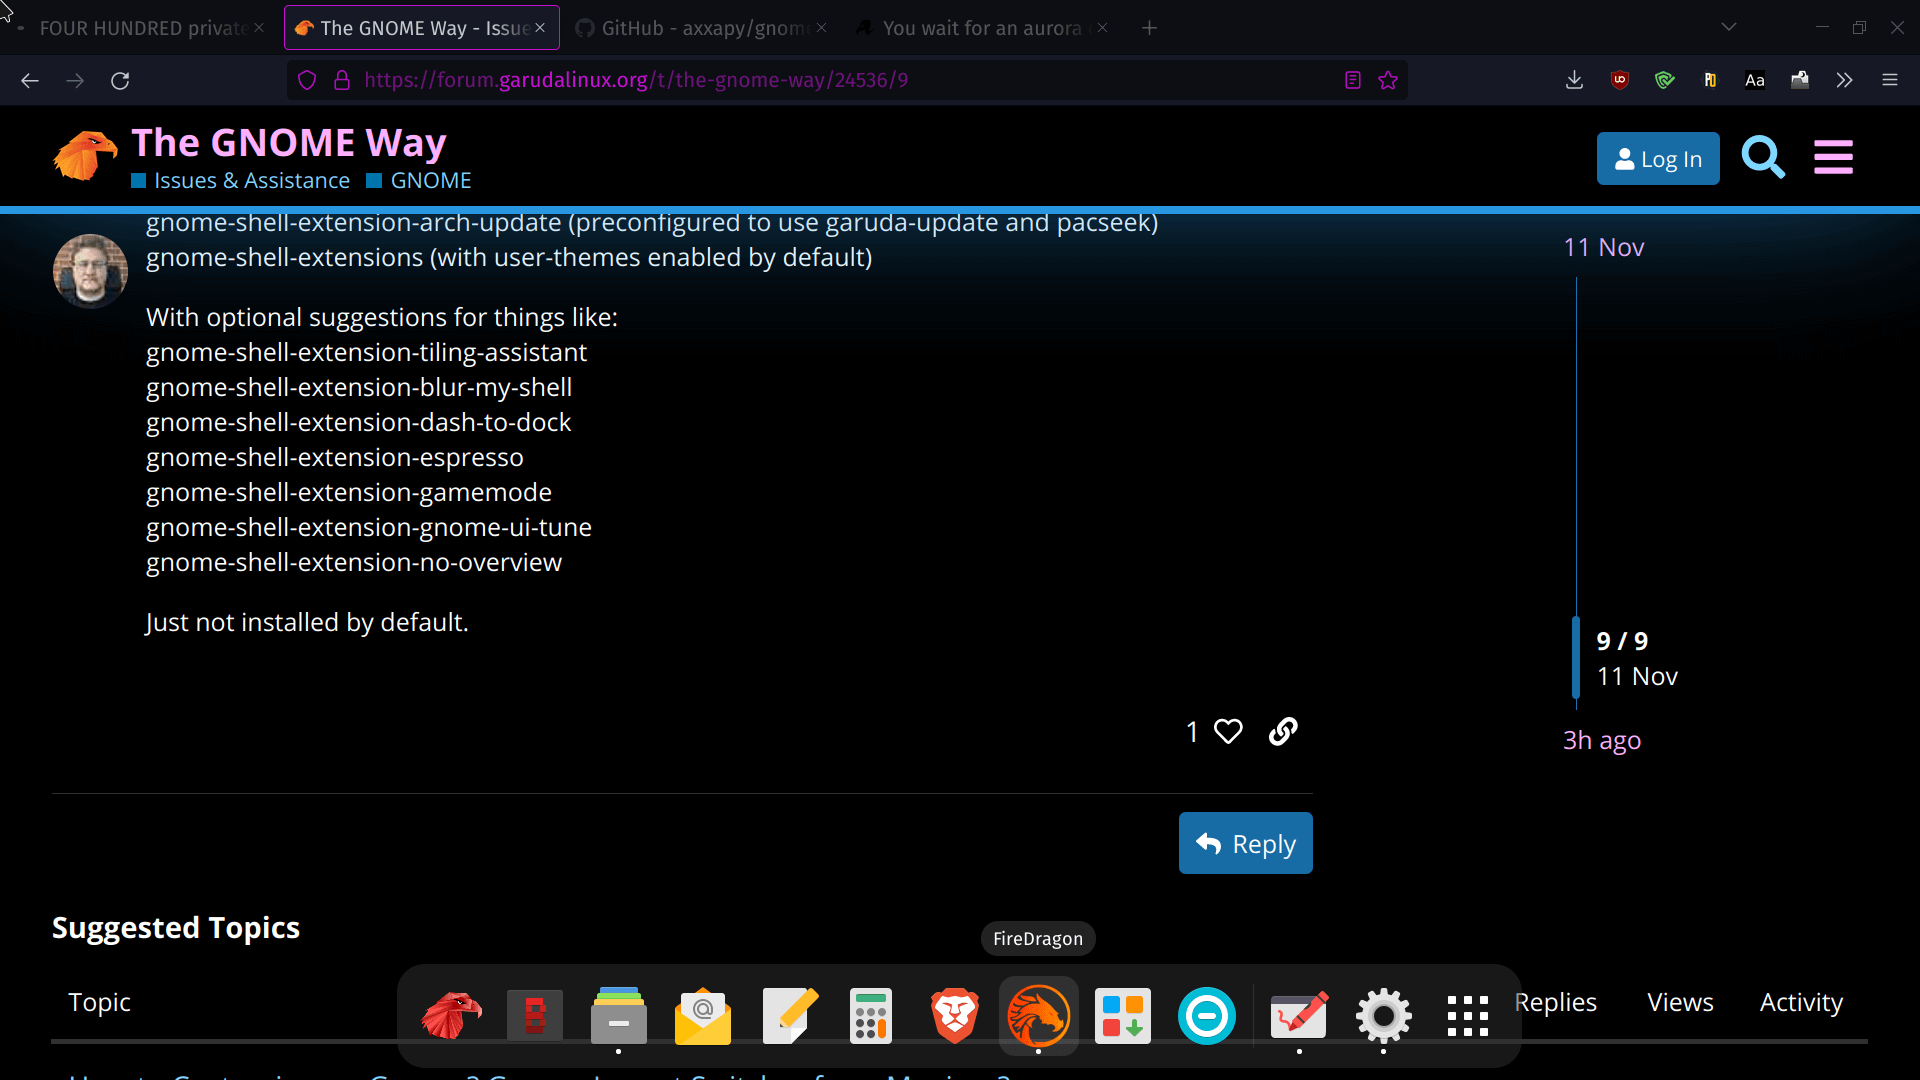1920x1080 pixels.
Task: Sort suggested topics by Activity
Action: point(1801,1003)
